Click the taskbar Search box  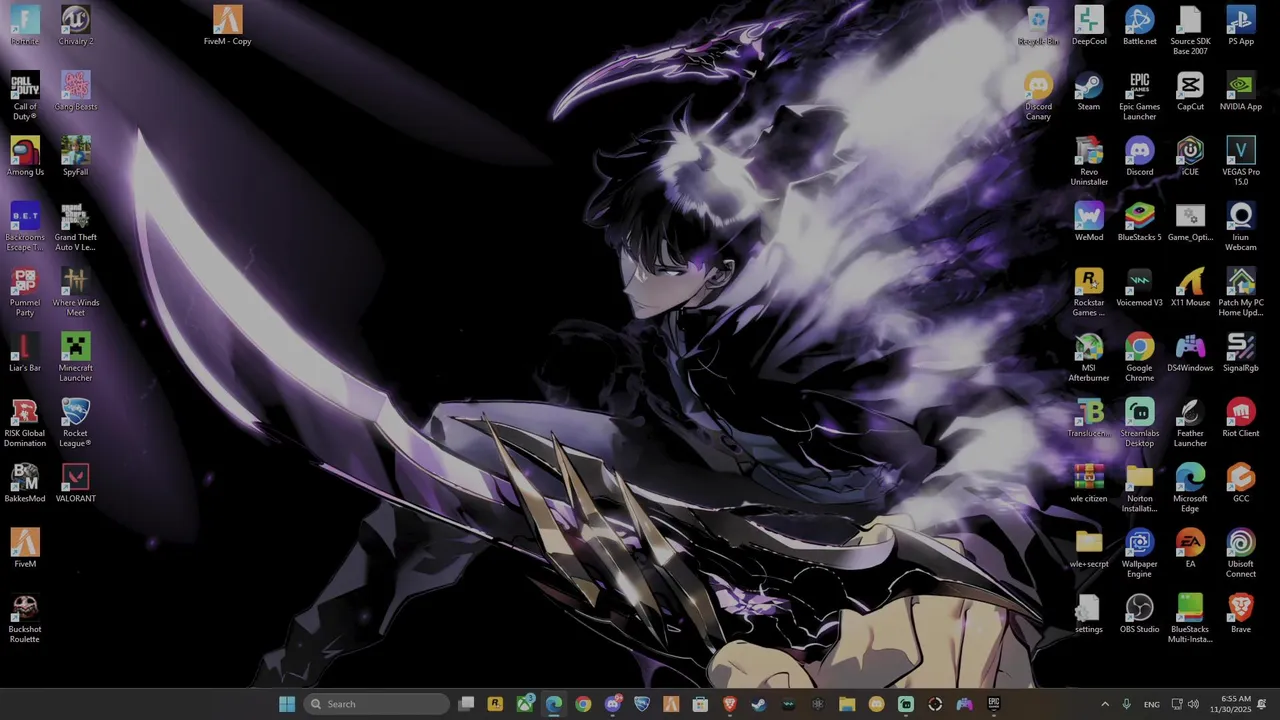(376, 704)
